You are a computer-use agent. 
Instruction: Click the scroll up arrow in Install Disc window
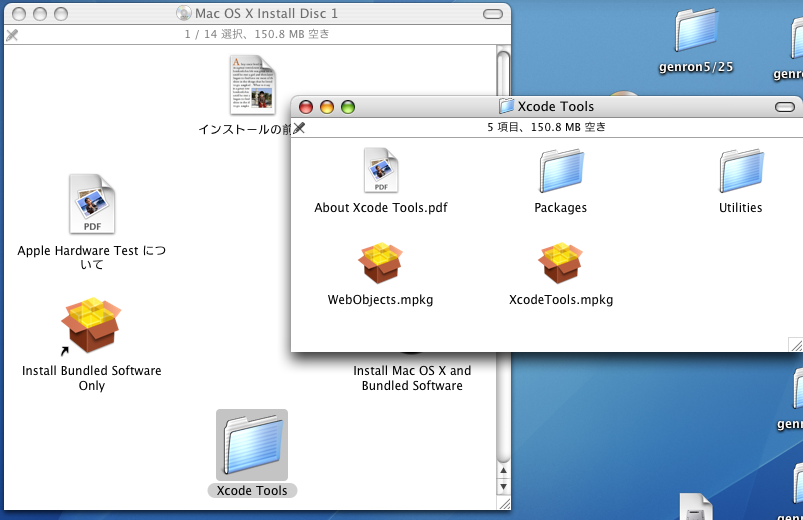tap(503, 470)
